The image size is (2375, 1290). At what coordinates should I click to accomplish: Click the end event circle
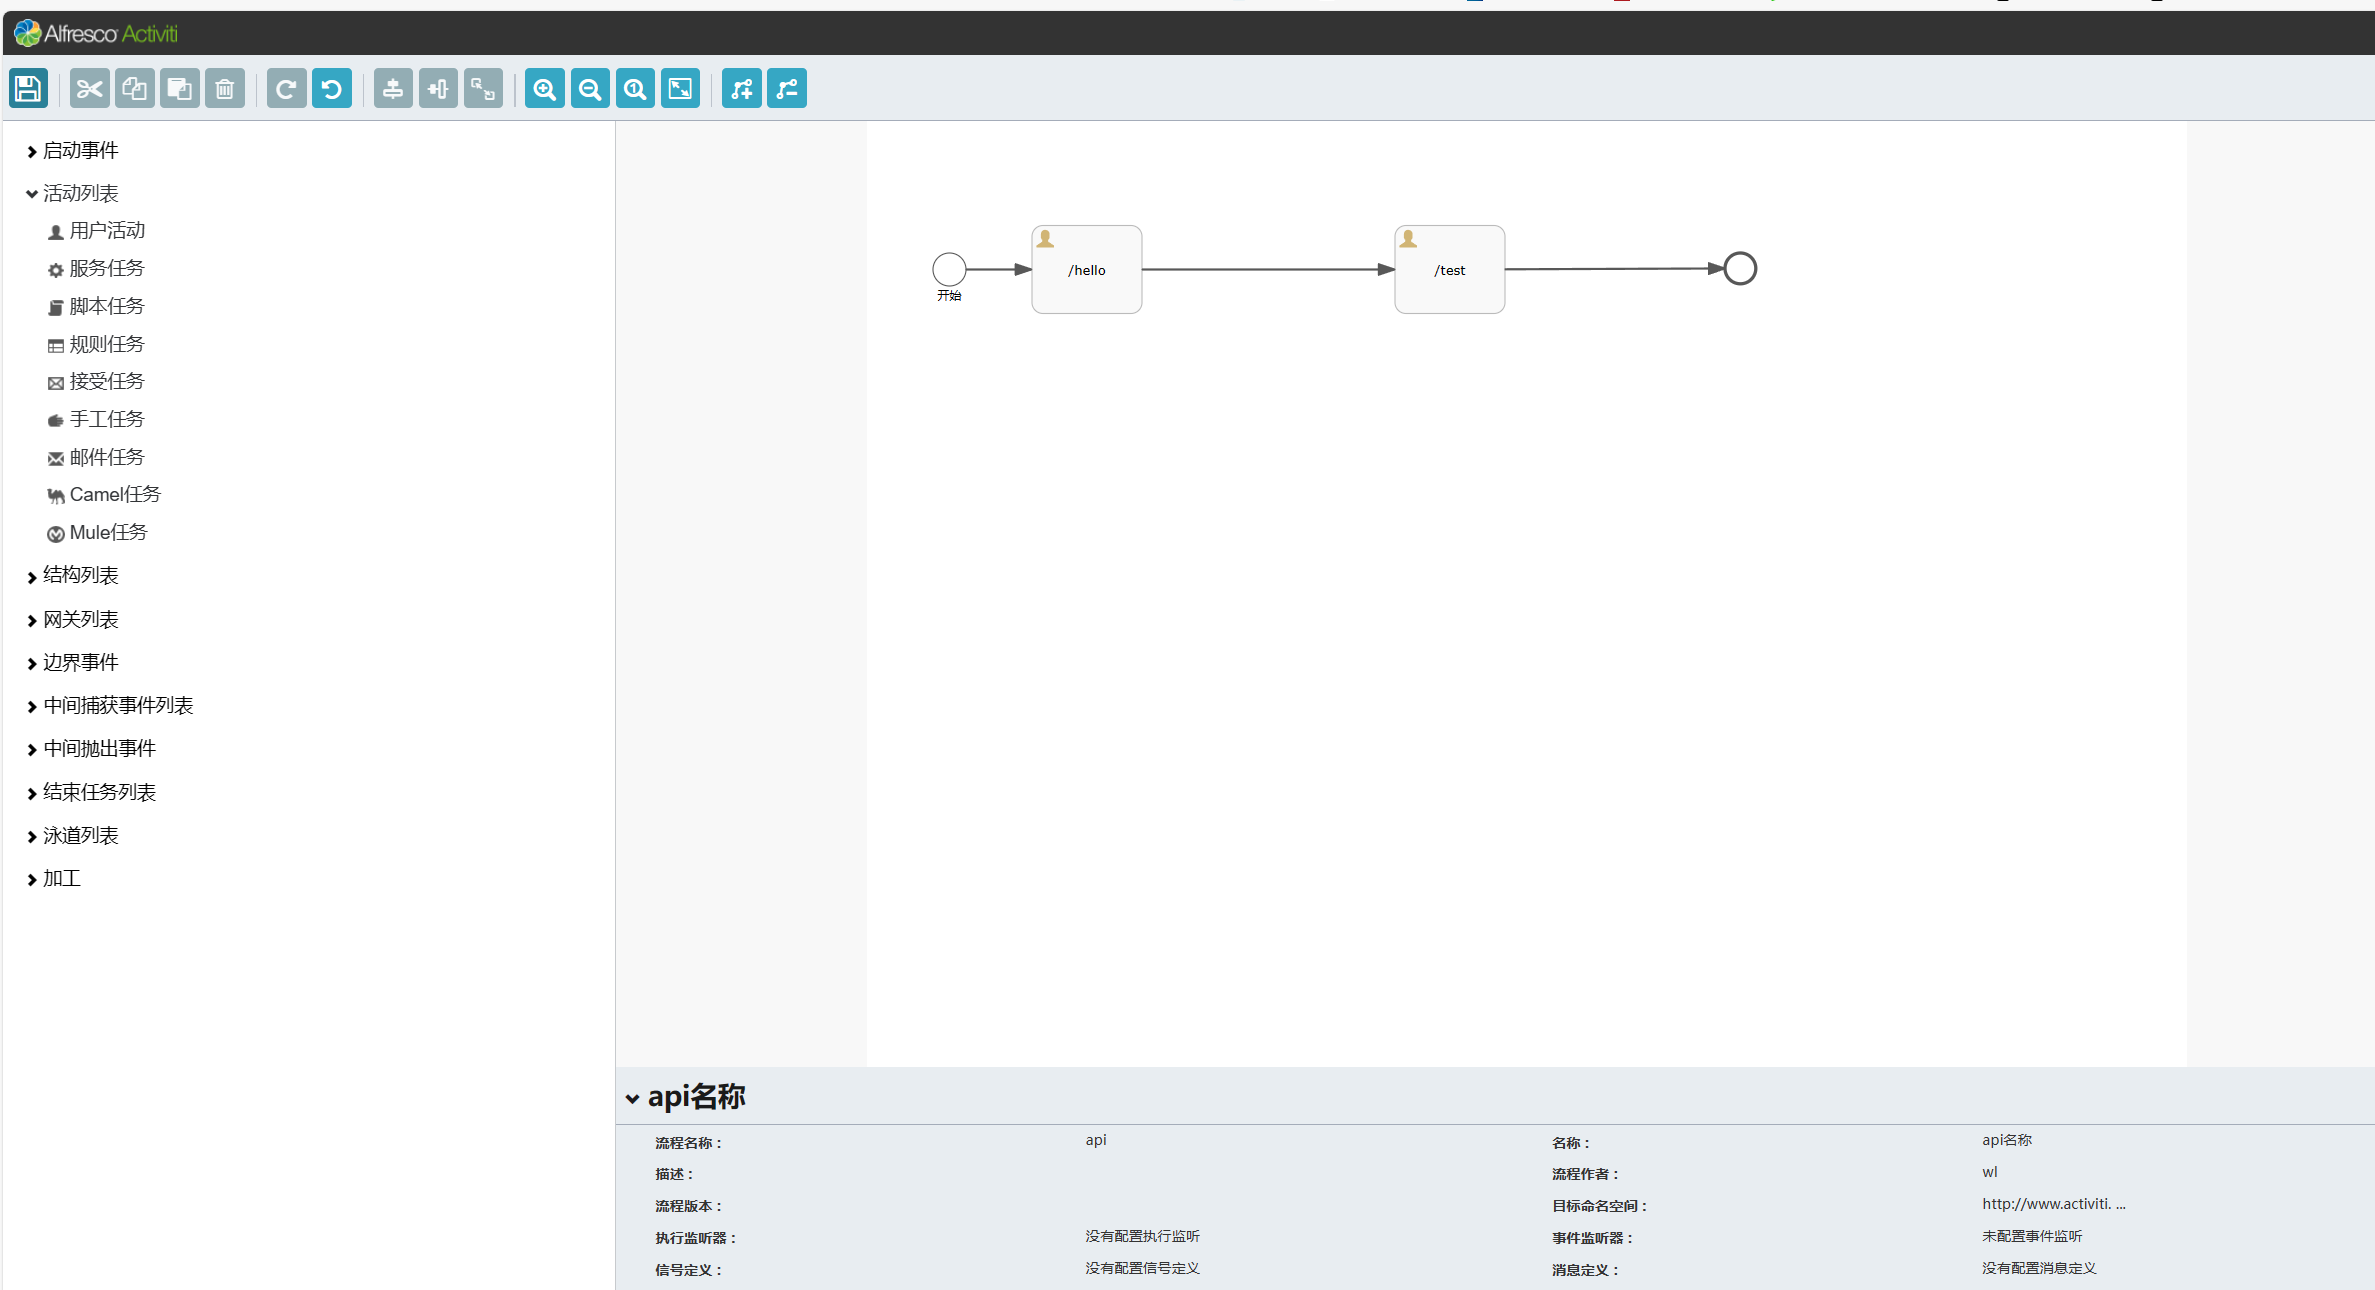[x=1740, y=268]
